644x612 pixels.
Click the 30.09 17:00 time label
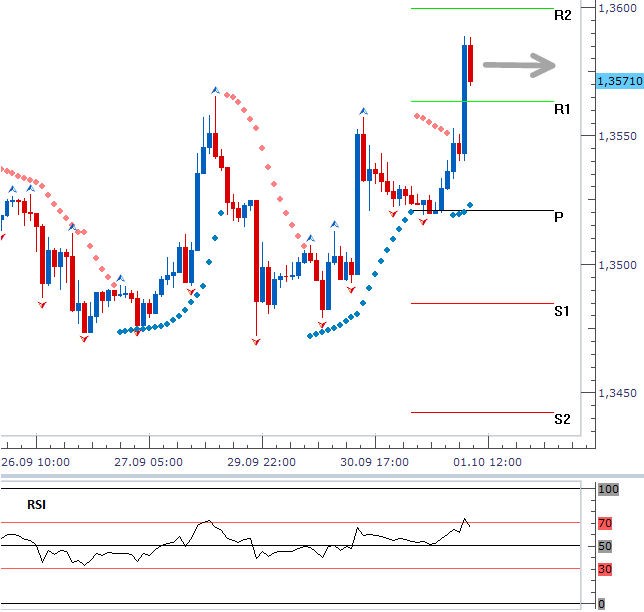[374, 462]
